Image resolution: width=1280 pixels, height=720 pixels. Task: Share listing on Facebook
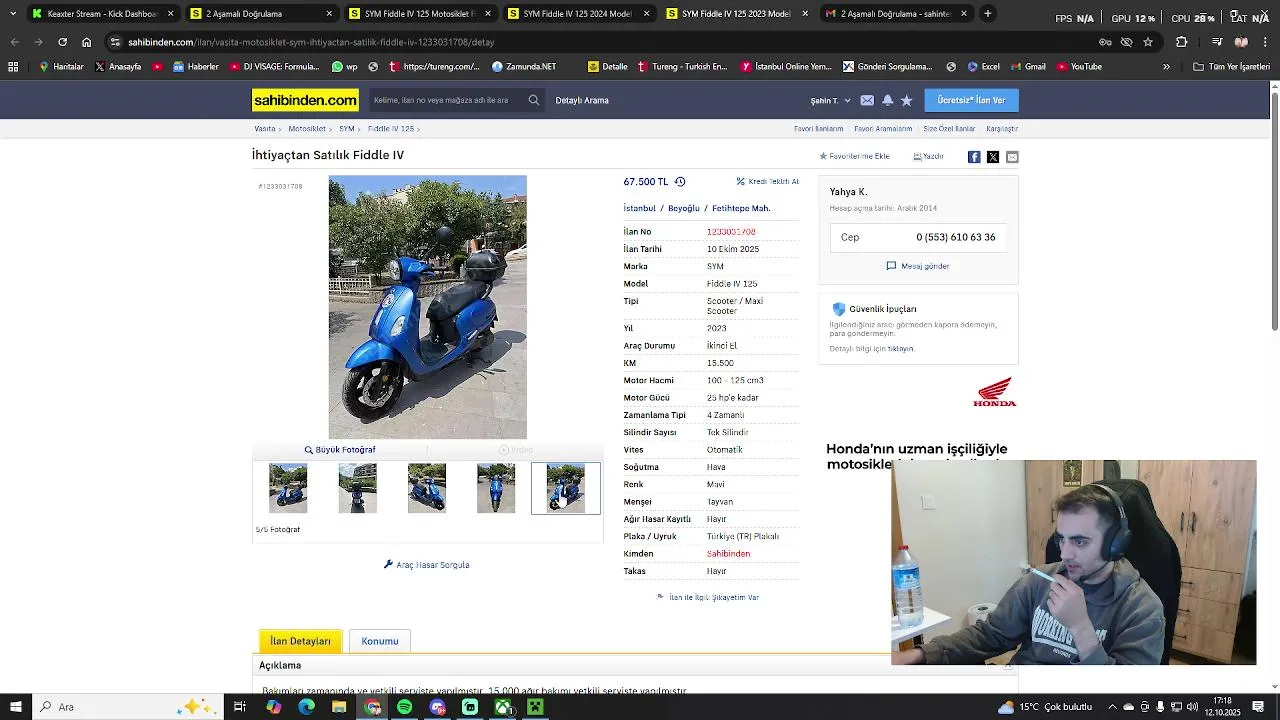pyautogui.click(x=974, y=157)
